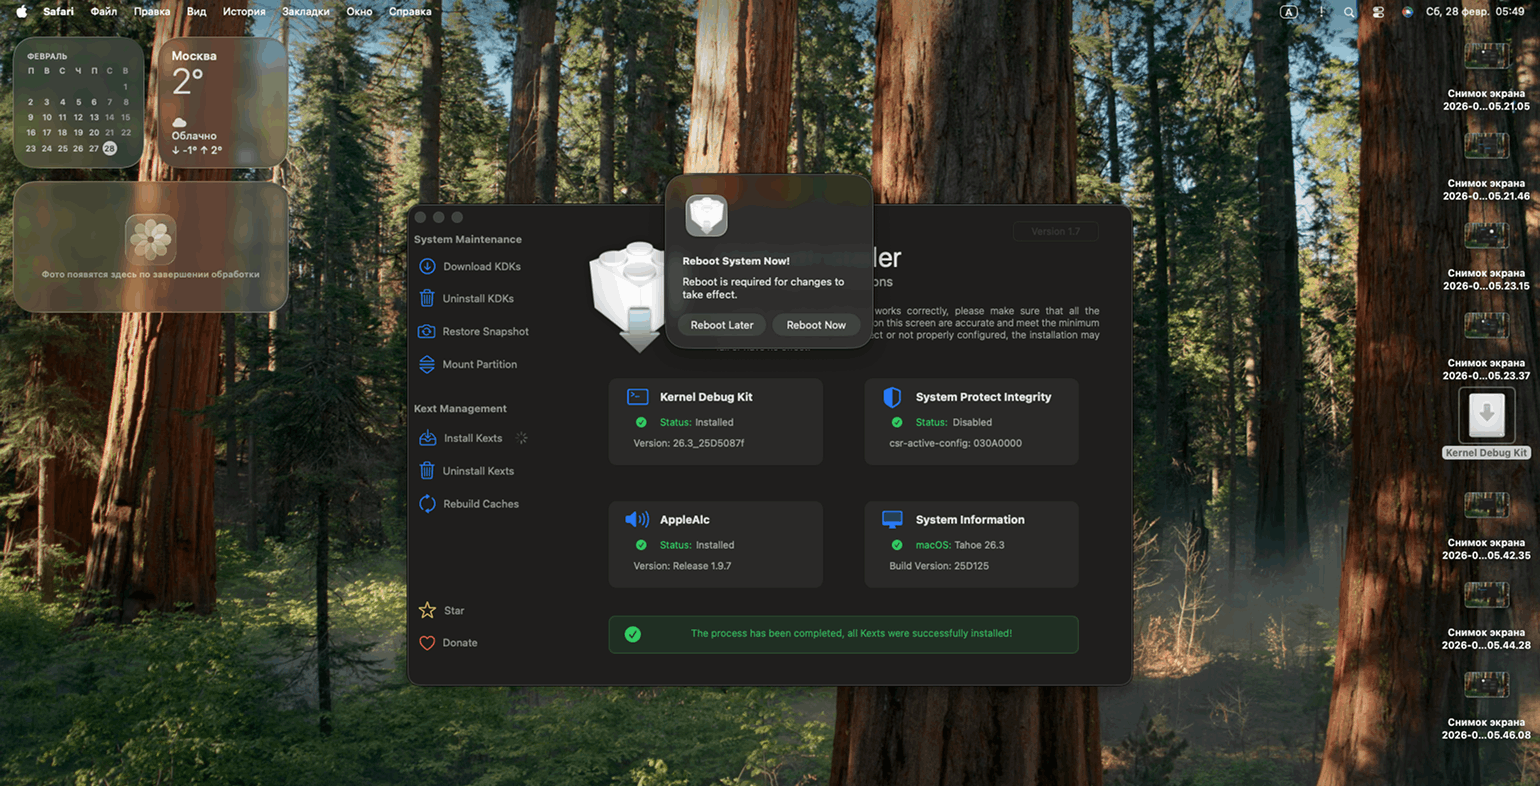The width and height of the screenshot is (1540, 786).
Task: Click the app icon in the reboot dialog
Action: (x=706, y=215)
